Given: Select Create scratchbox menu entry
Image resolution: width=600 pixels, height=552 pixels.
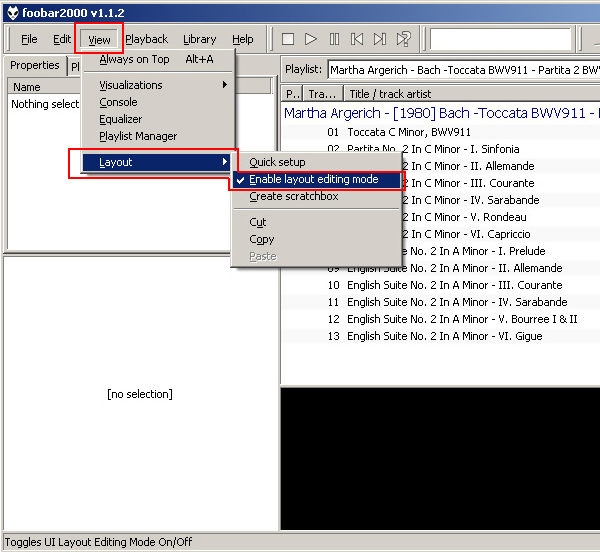Looking at the screenshot, I should pyautogui.click(x=317, y=196).
